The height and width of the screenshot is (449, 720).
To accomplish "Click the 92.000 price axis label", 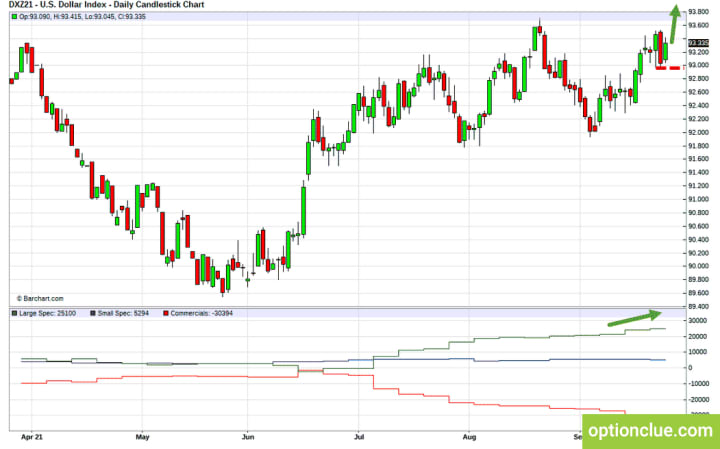I will pos(698,132).
